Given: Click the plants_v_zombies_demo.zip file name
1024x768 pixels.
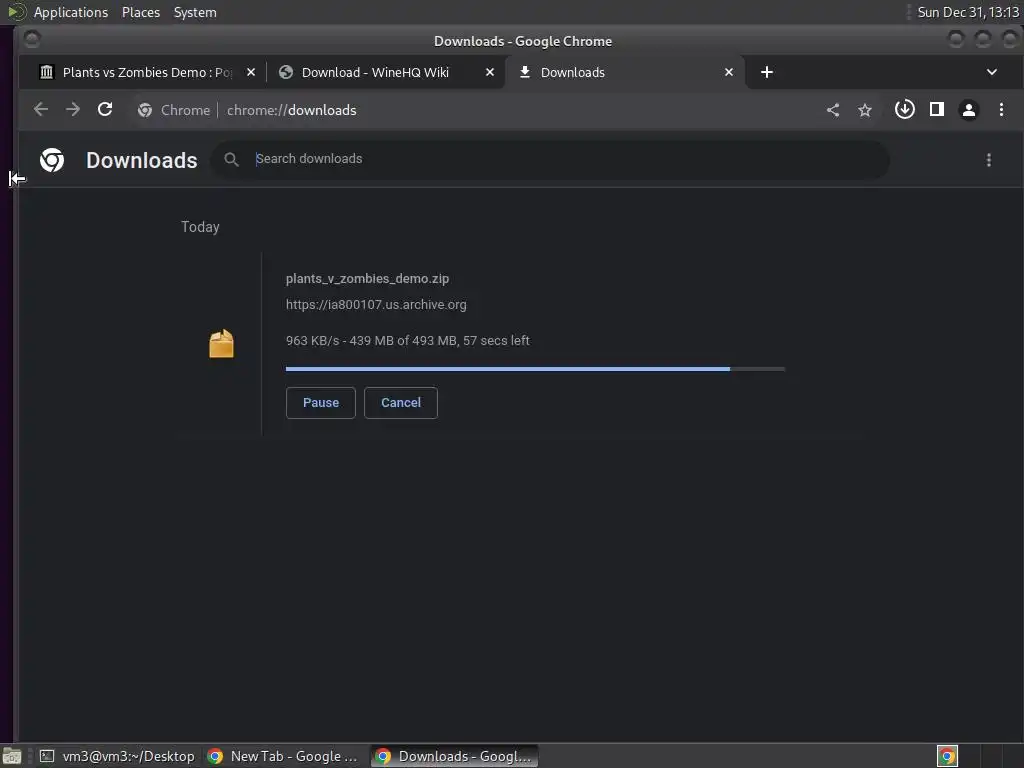Looking at the screenshot, I should (368, 279).
